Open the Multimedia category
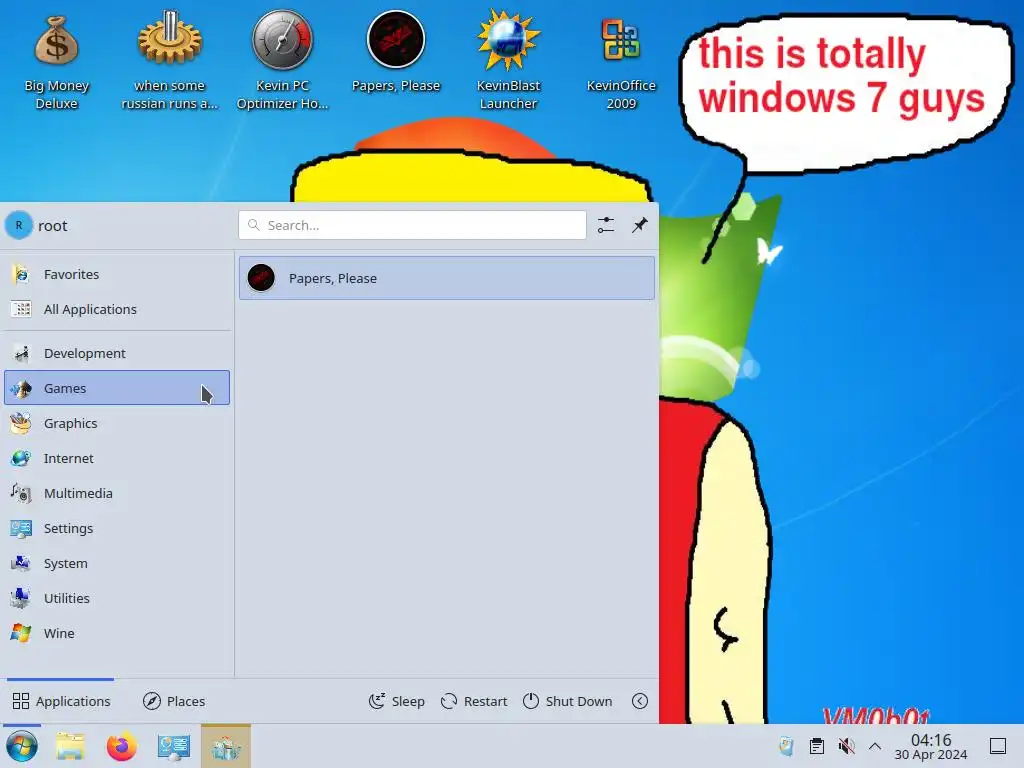This screenshot has width=1024, height=768. [117, 493]
